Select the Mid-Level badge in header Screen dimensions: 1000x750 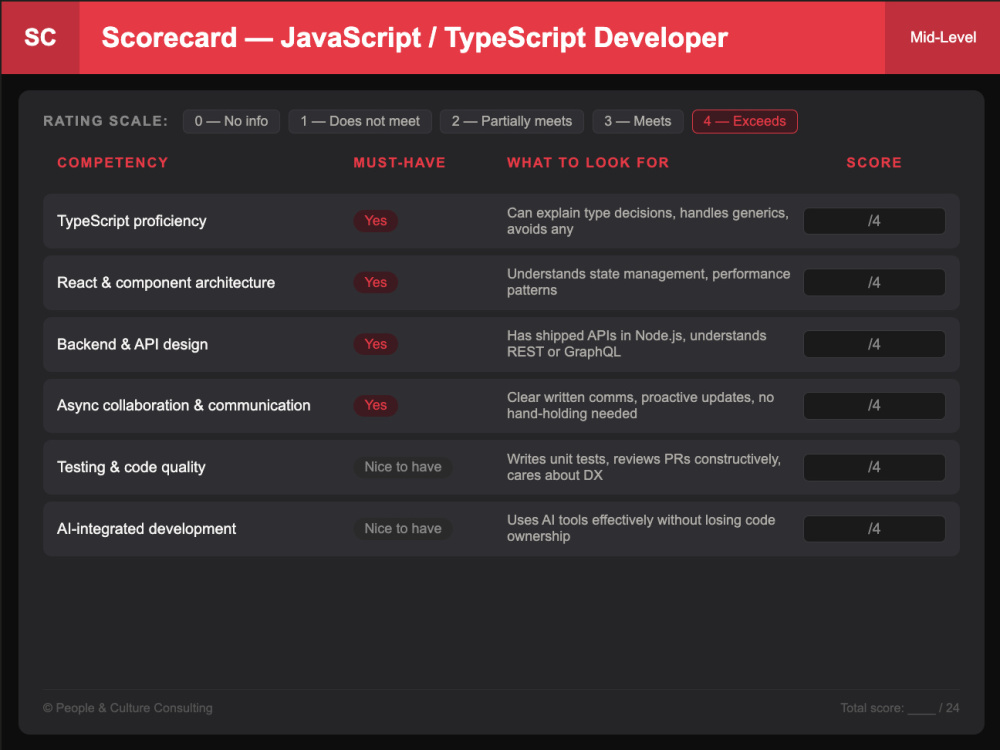tap(942, 38)
